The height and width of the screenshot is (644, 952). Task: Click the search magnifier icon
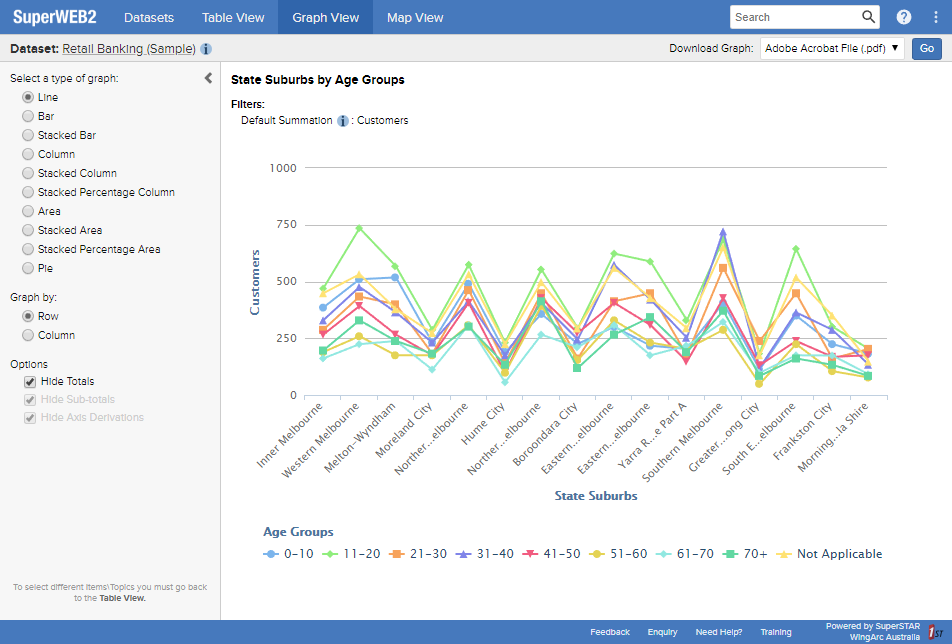[x=868, y=17]
